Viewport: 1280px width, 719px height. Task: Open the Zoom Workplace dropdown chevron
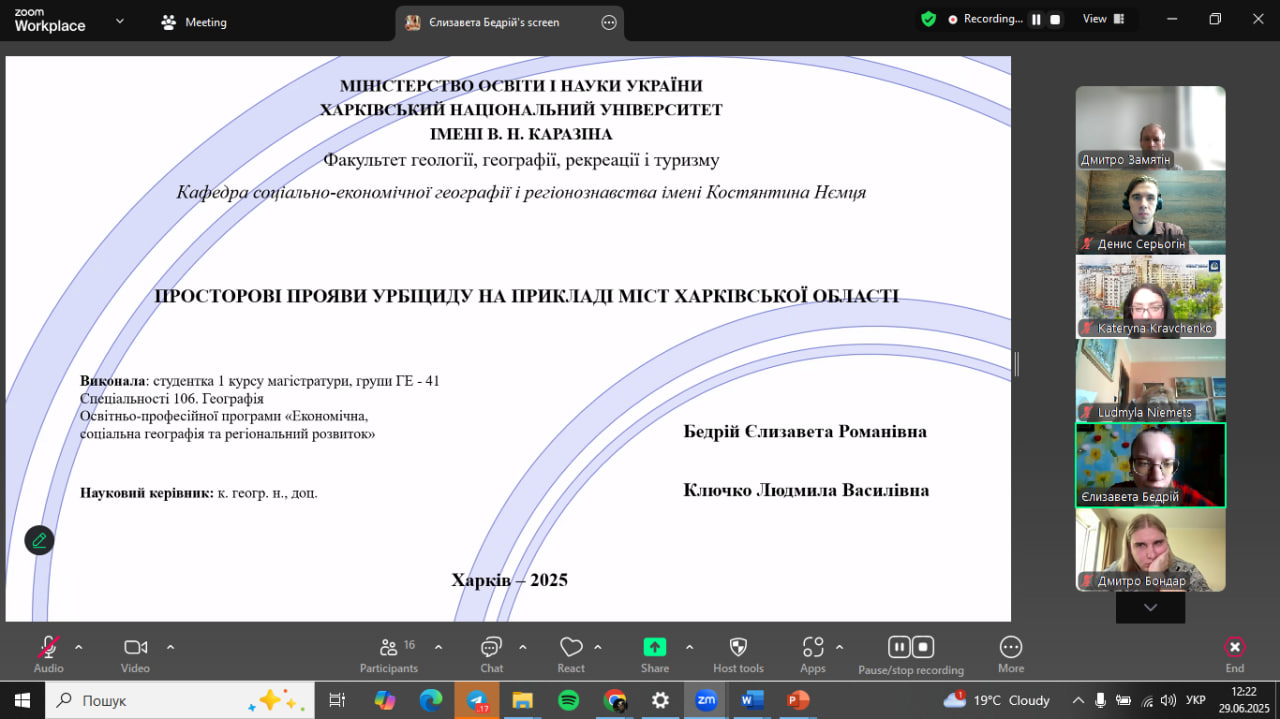(120, 20)
